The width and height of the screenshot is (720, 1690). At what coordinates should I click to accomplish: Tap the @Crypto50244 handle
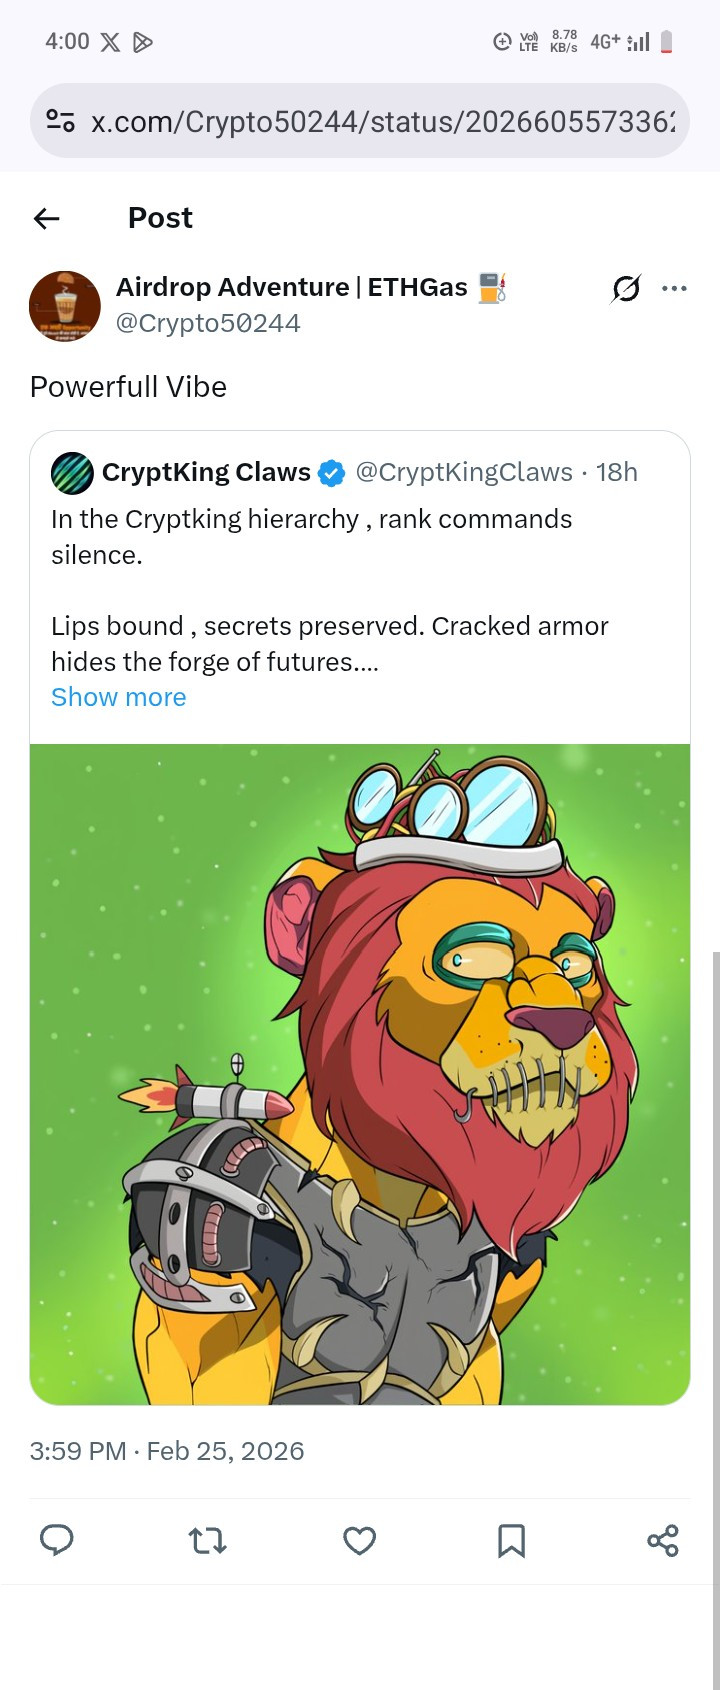coord(208,323)
